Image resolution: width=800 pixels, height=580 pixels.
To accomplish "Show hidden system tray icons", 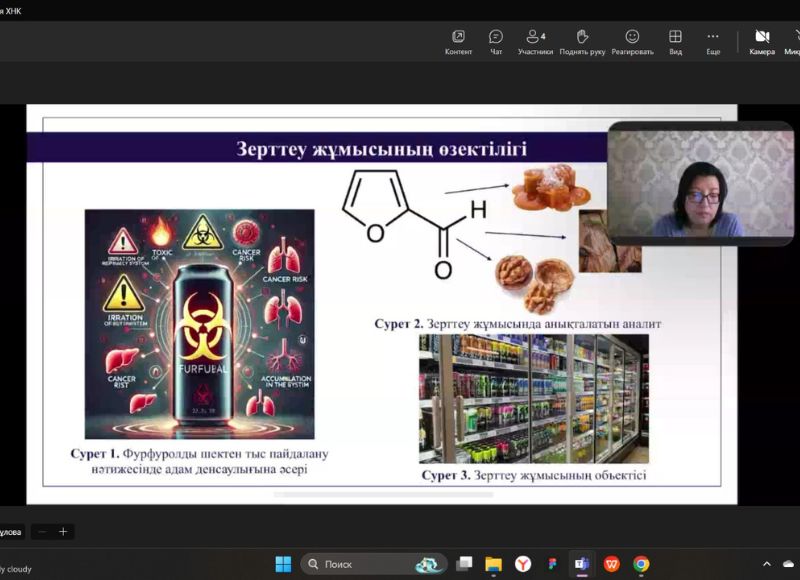I will click(x=767, y=564).
